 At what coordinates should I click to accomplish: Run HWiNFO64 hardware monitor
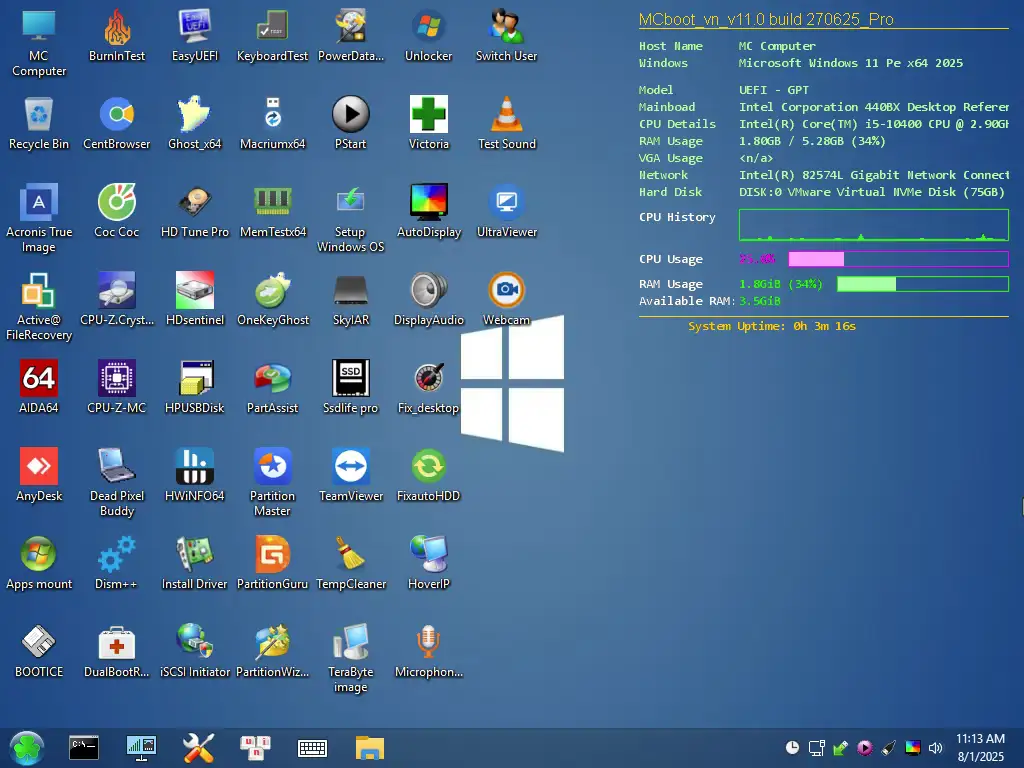(194, 467)
